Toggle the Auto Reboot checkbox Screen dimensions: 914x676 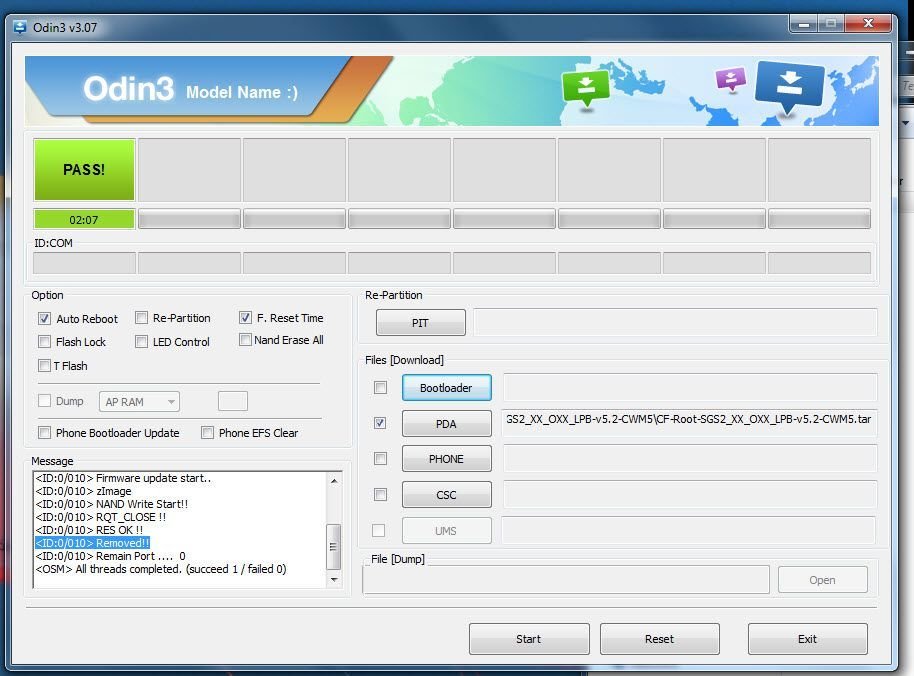[x=44, y=319]
